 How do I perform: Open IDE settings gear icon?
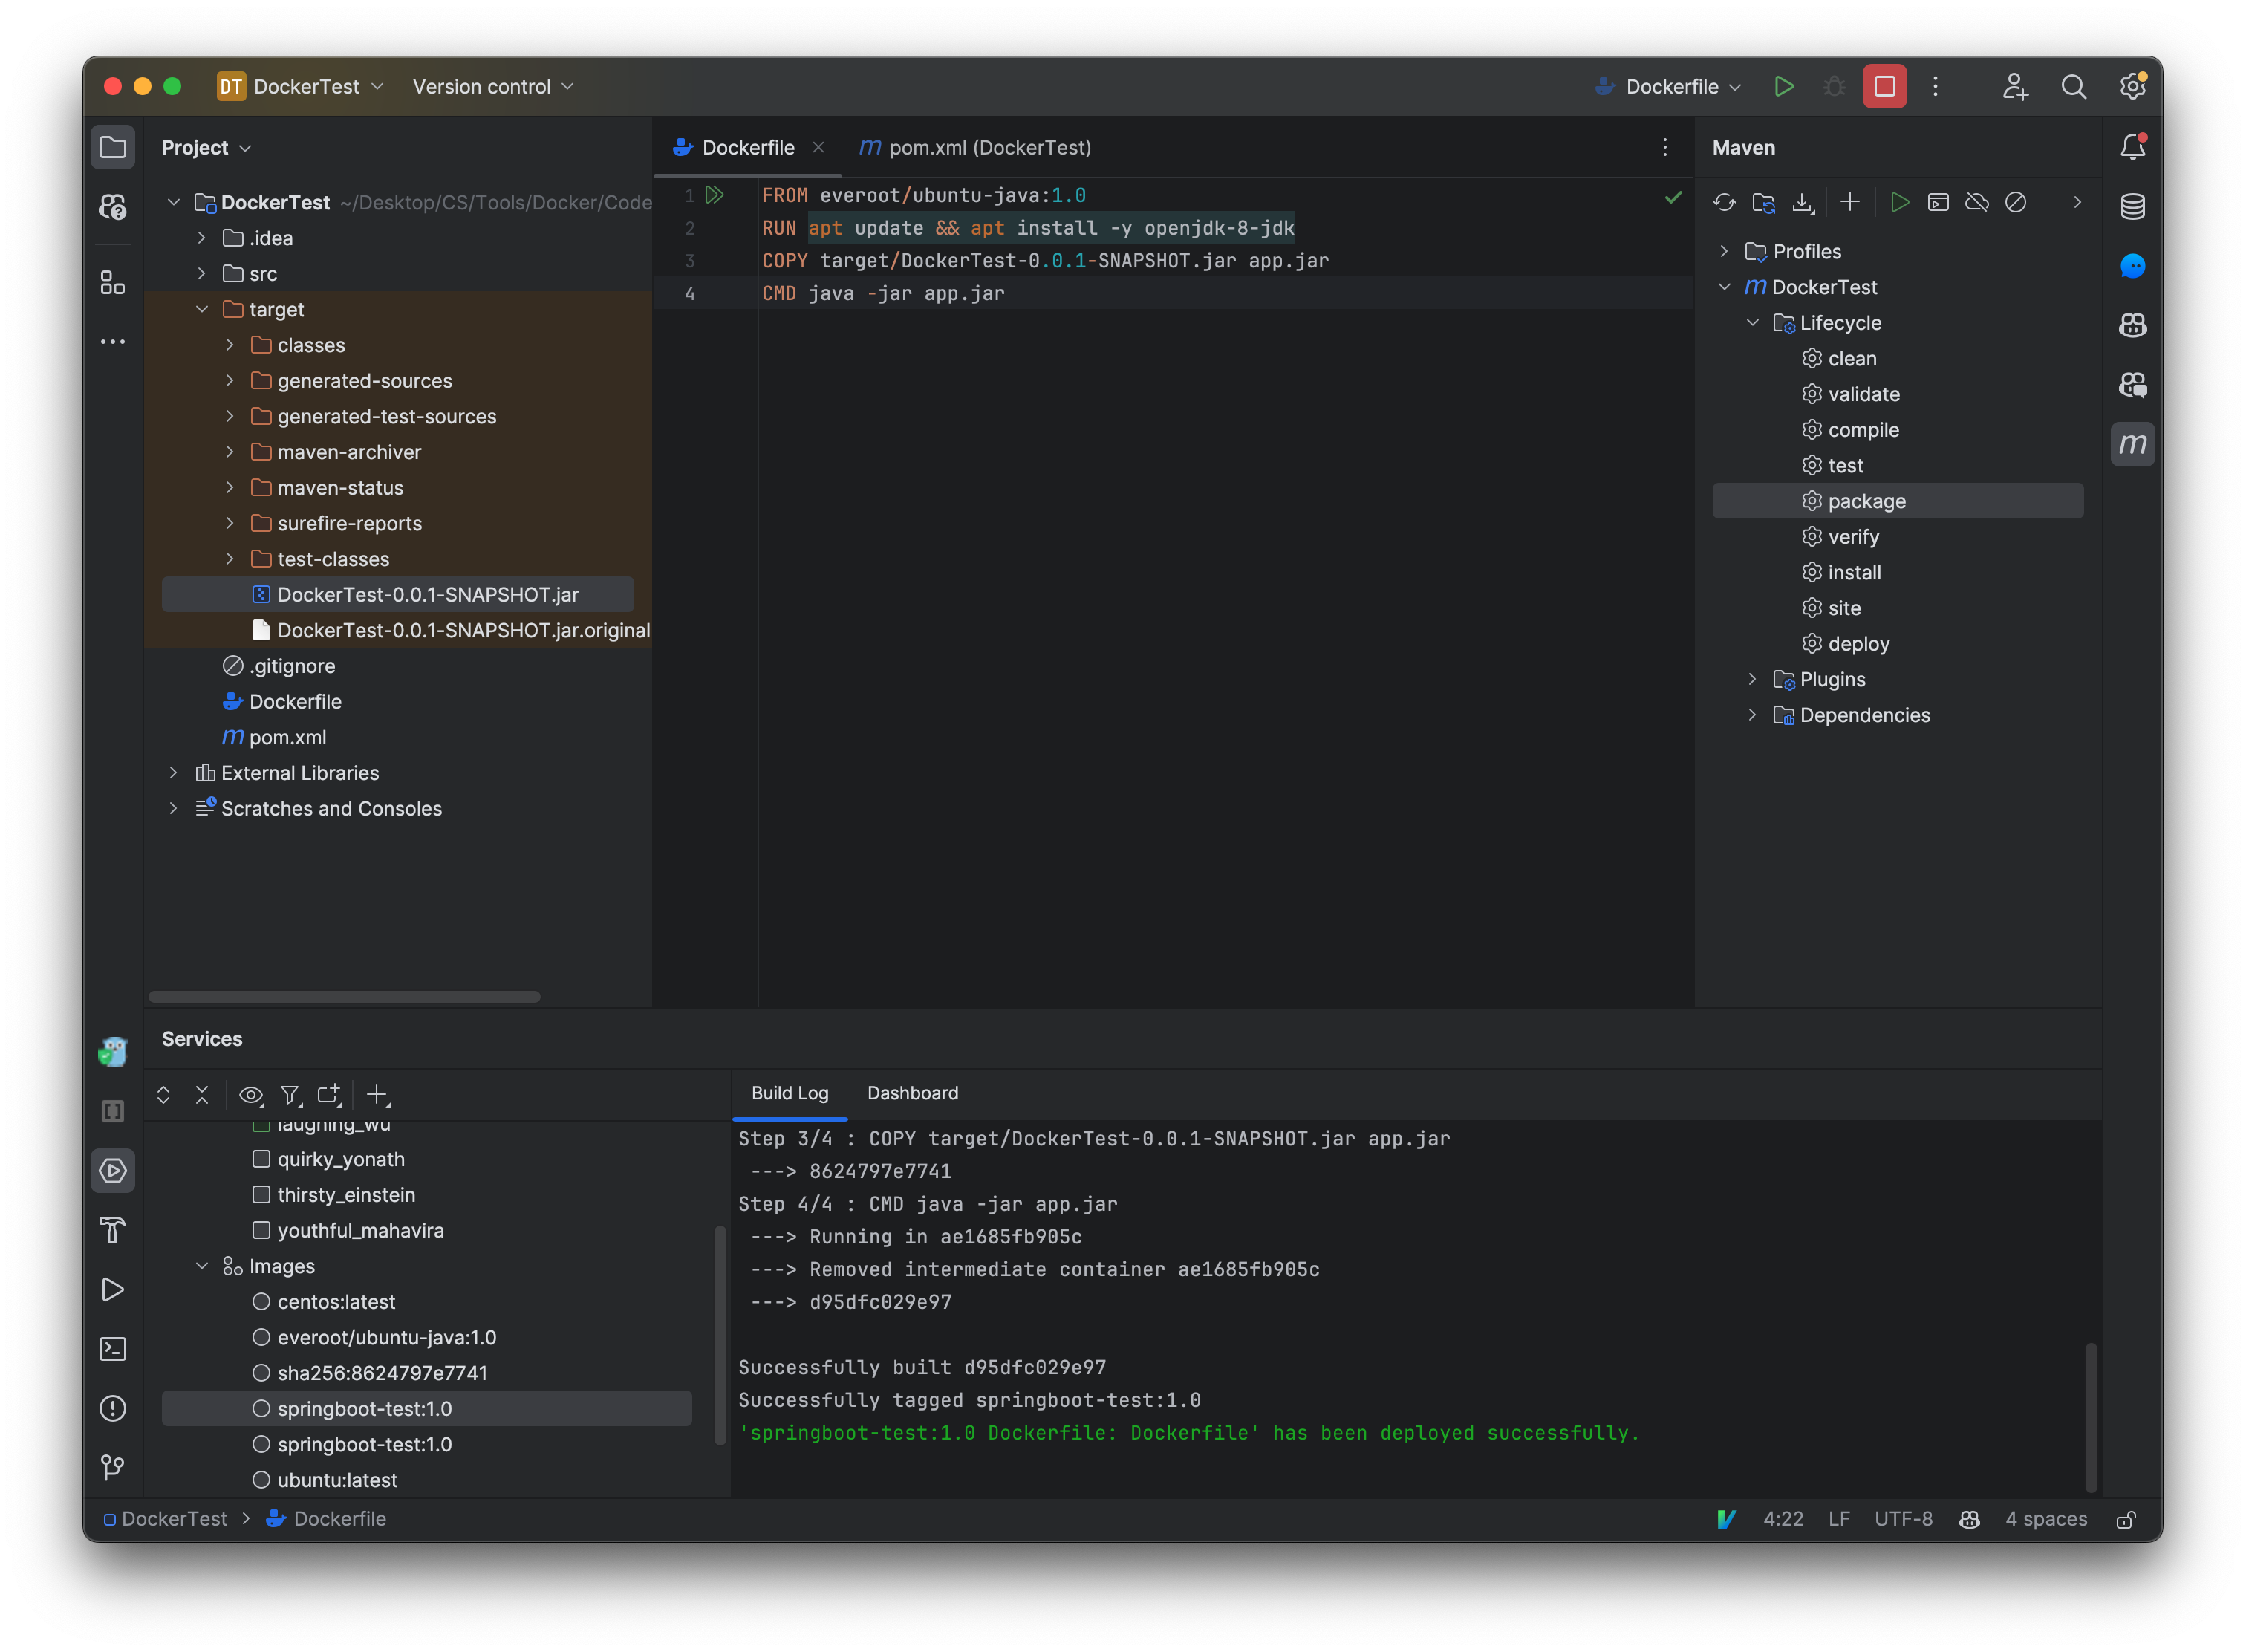click(x=2132, y=87)
